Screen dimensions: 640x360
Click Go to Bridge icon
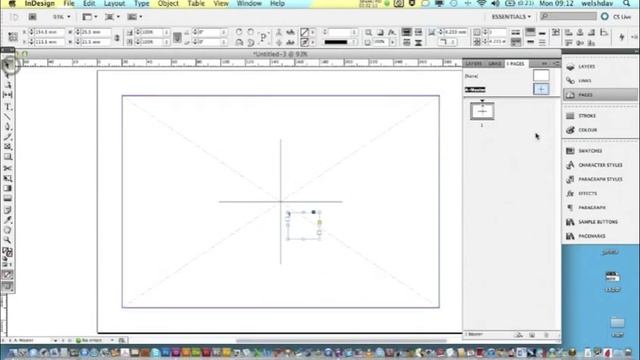point(32,17)
